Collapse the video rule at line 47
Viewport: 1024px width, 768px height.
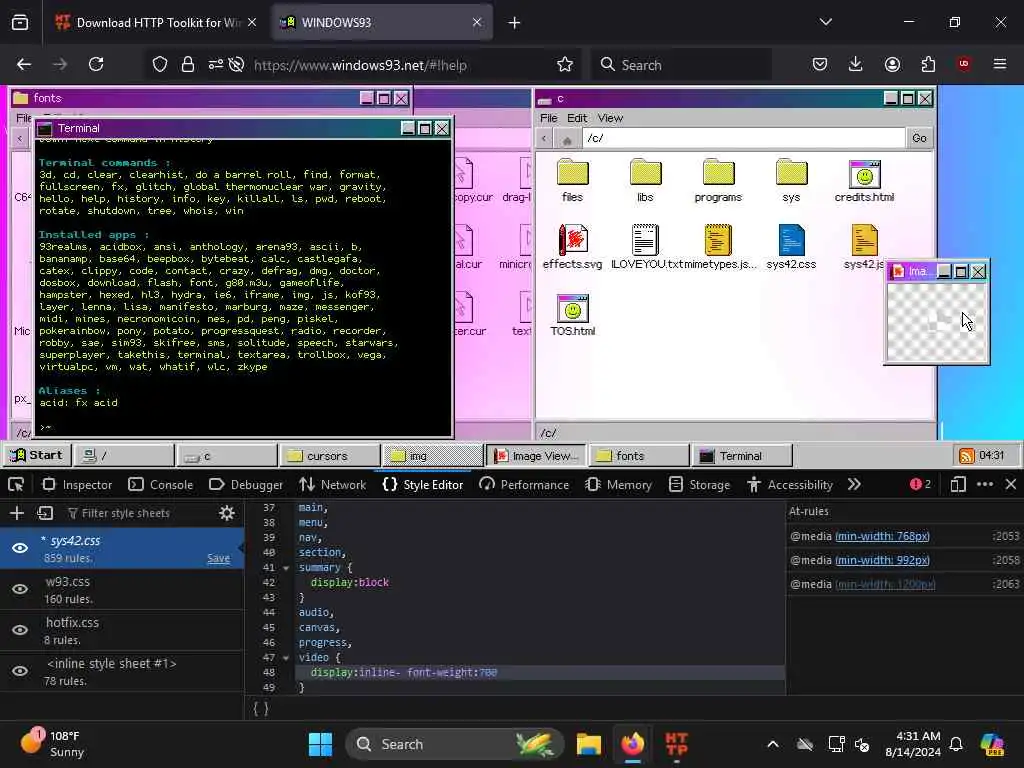click(x=286, y=658)
